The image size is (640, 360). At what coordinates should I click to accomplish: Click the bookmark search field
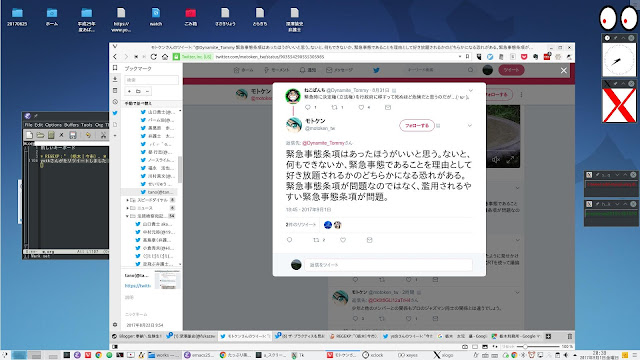[x=151, y=80]
